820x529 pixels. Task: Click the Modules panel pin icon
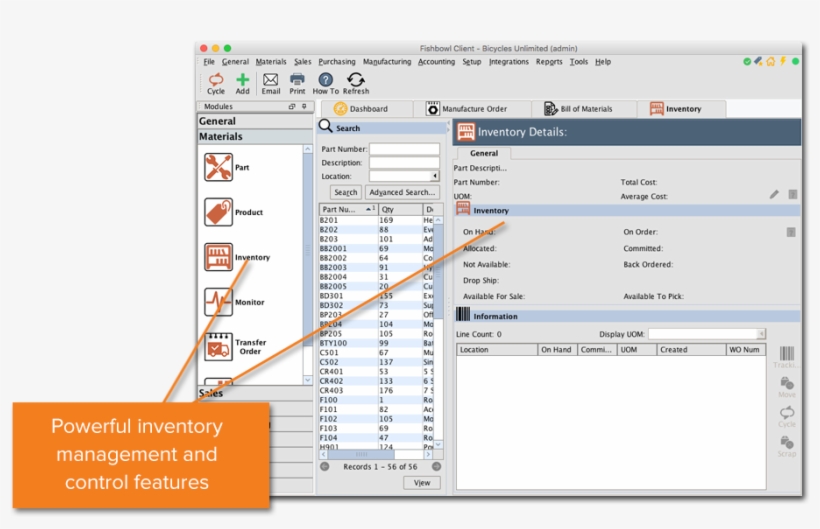click(304, 106)
